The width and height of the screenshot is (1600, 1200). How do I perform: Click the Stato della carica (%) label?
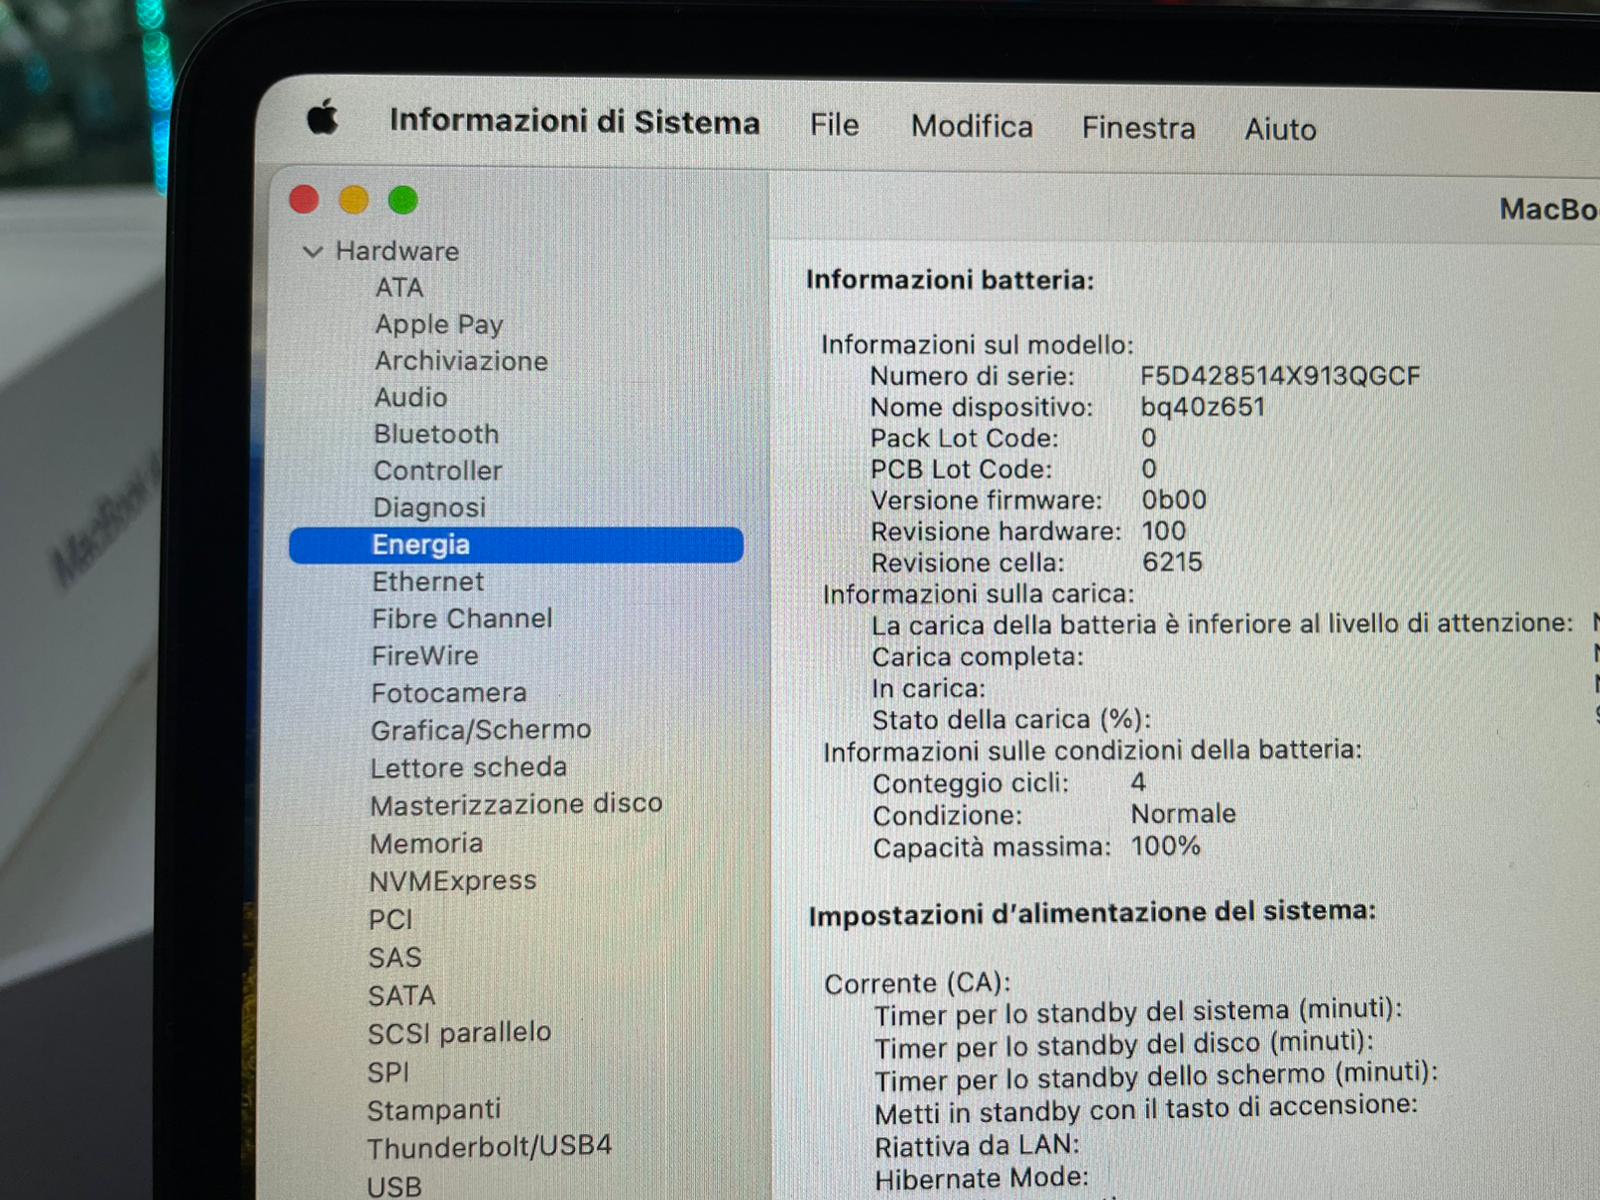click(1011, 720)
